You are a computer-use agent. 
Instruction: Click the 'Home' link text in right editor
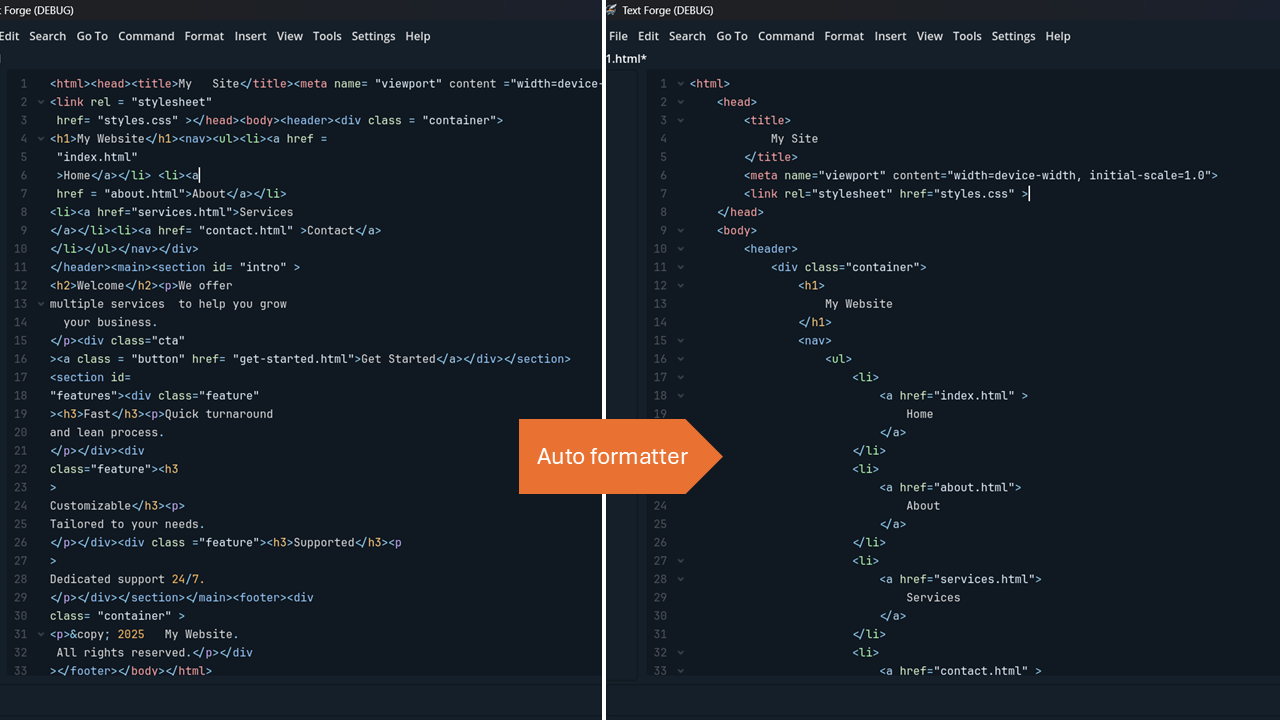pos(919,414)
